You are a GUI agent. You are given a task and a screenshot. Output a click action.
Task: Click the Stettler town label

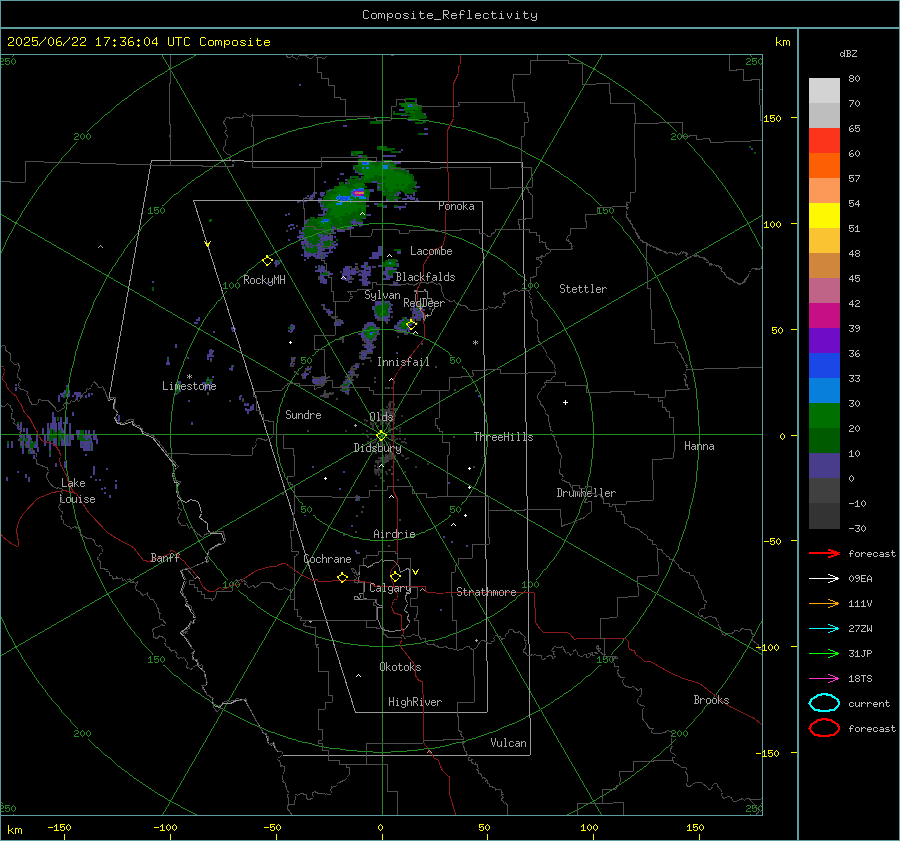[x=583, y=289]
